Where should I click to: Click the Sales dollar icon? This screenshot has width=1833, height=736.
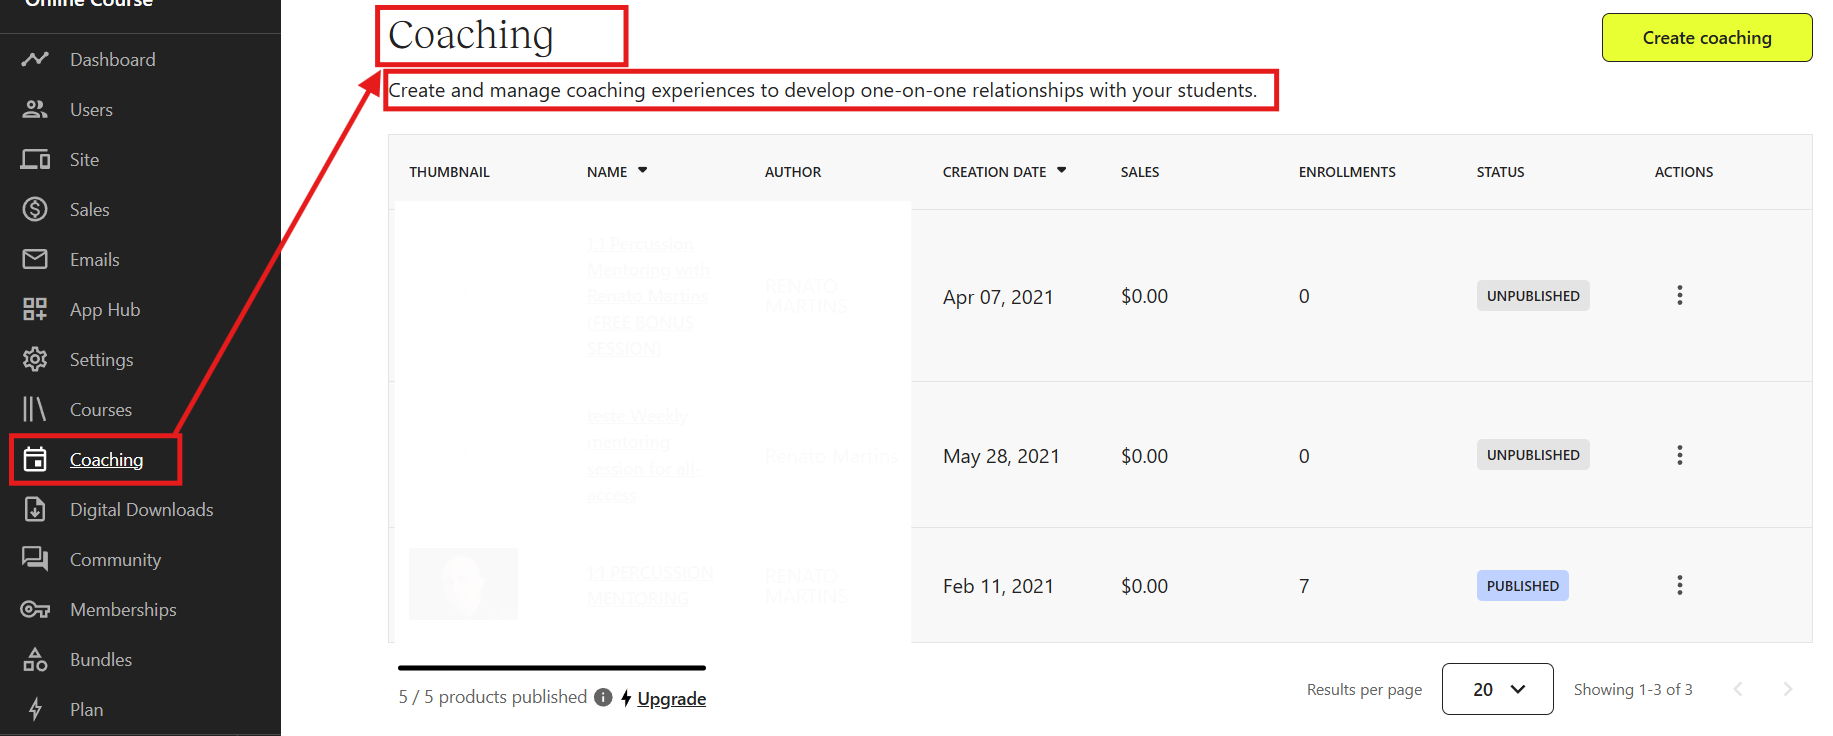coord(35,209)
